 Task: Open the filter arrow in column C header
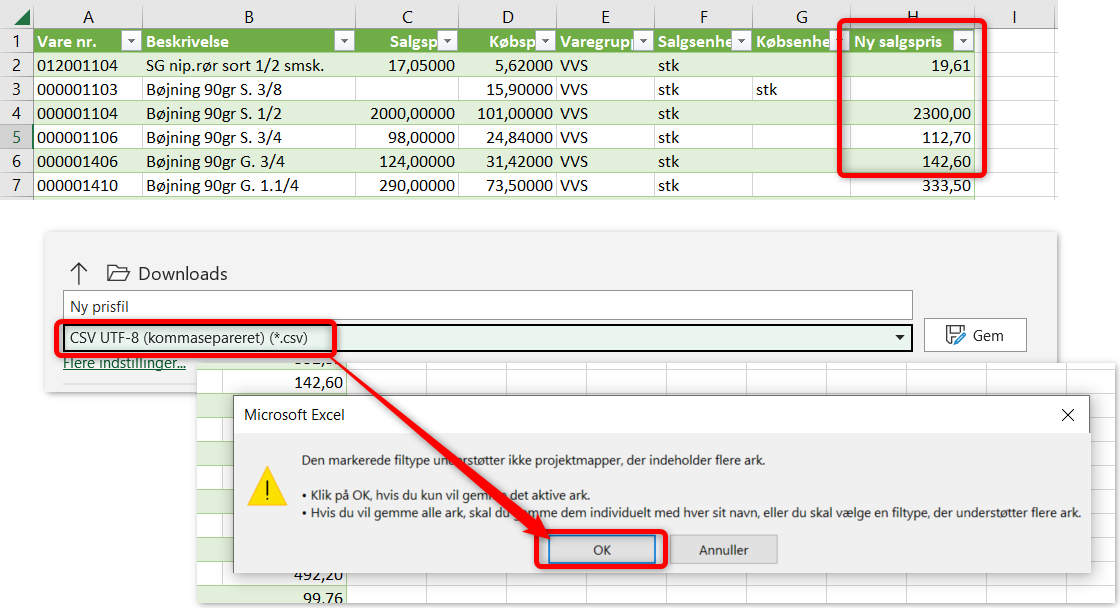click(x=447, y=41)
